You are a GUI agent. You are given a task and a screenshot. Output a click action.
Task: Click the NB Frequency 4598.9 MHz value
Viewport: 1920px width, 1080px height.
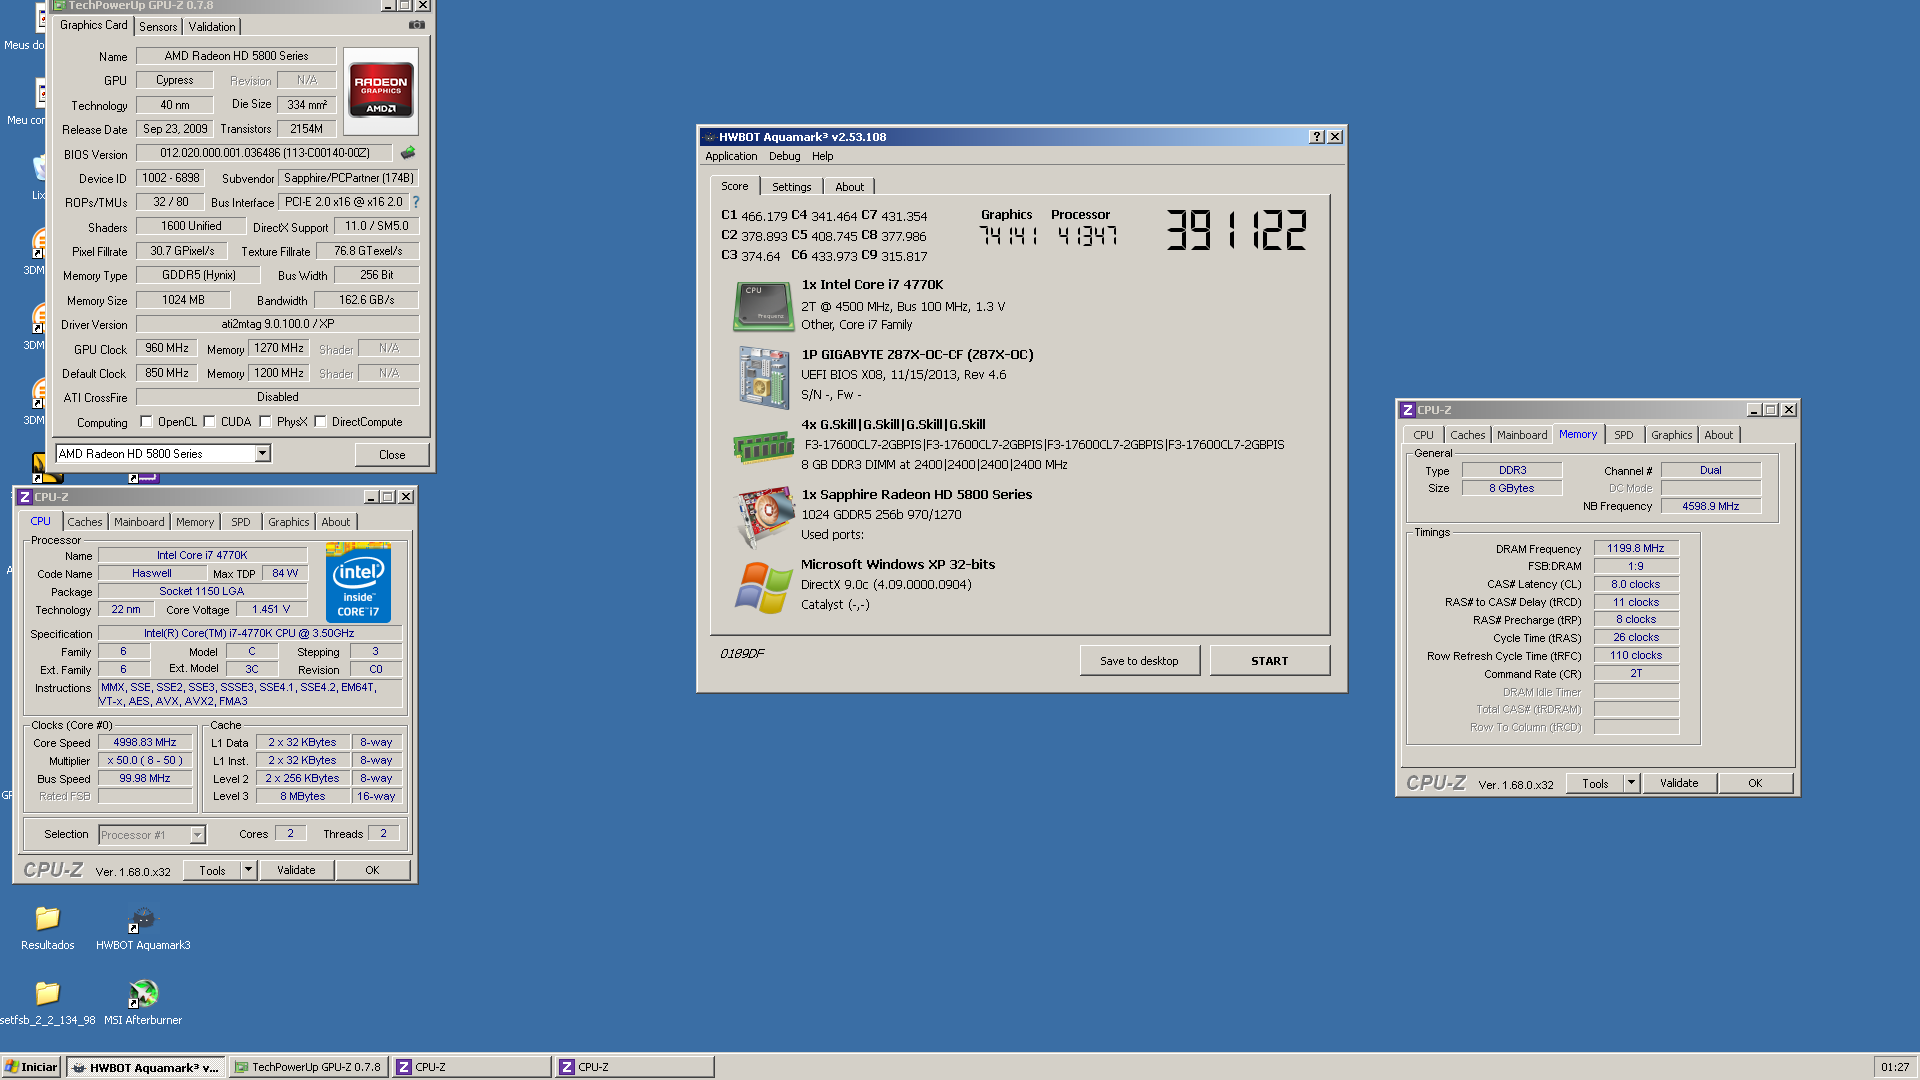click(x=1710, y=507)
